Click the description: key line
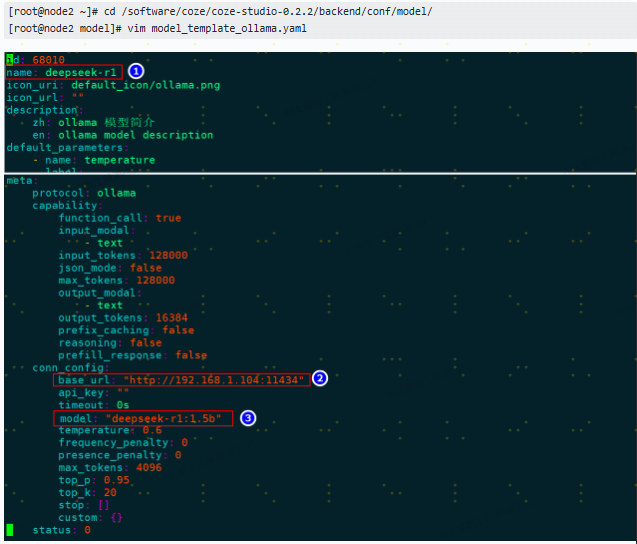 45,110
